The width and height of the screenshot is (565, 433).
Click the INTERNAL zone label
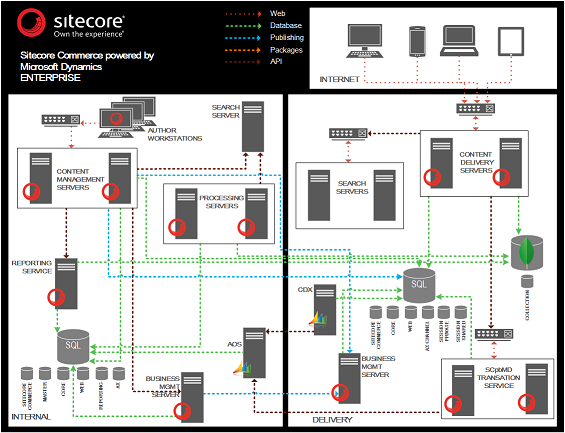pos(31,417)
